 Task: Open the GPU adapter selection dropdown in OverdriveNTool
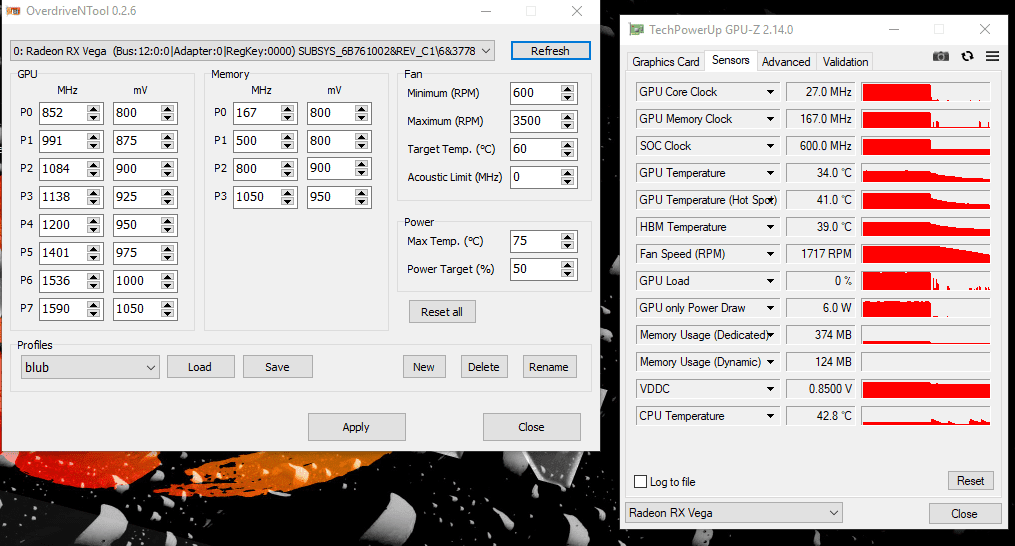(x=252, y=51)
